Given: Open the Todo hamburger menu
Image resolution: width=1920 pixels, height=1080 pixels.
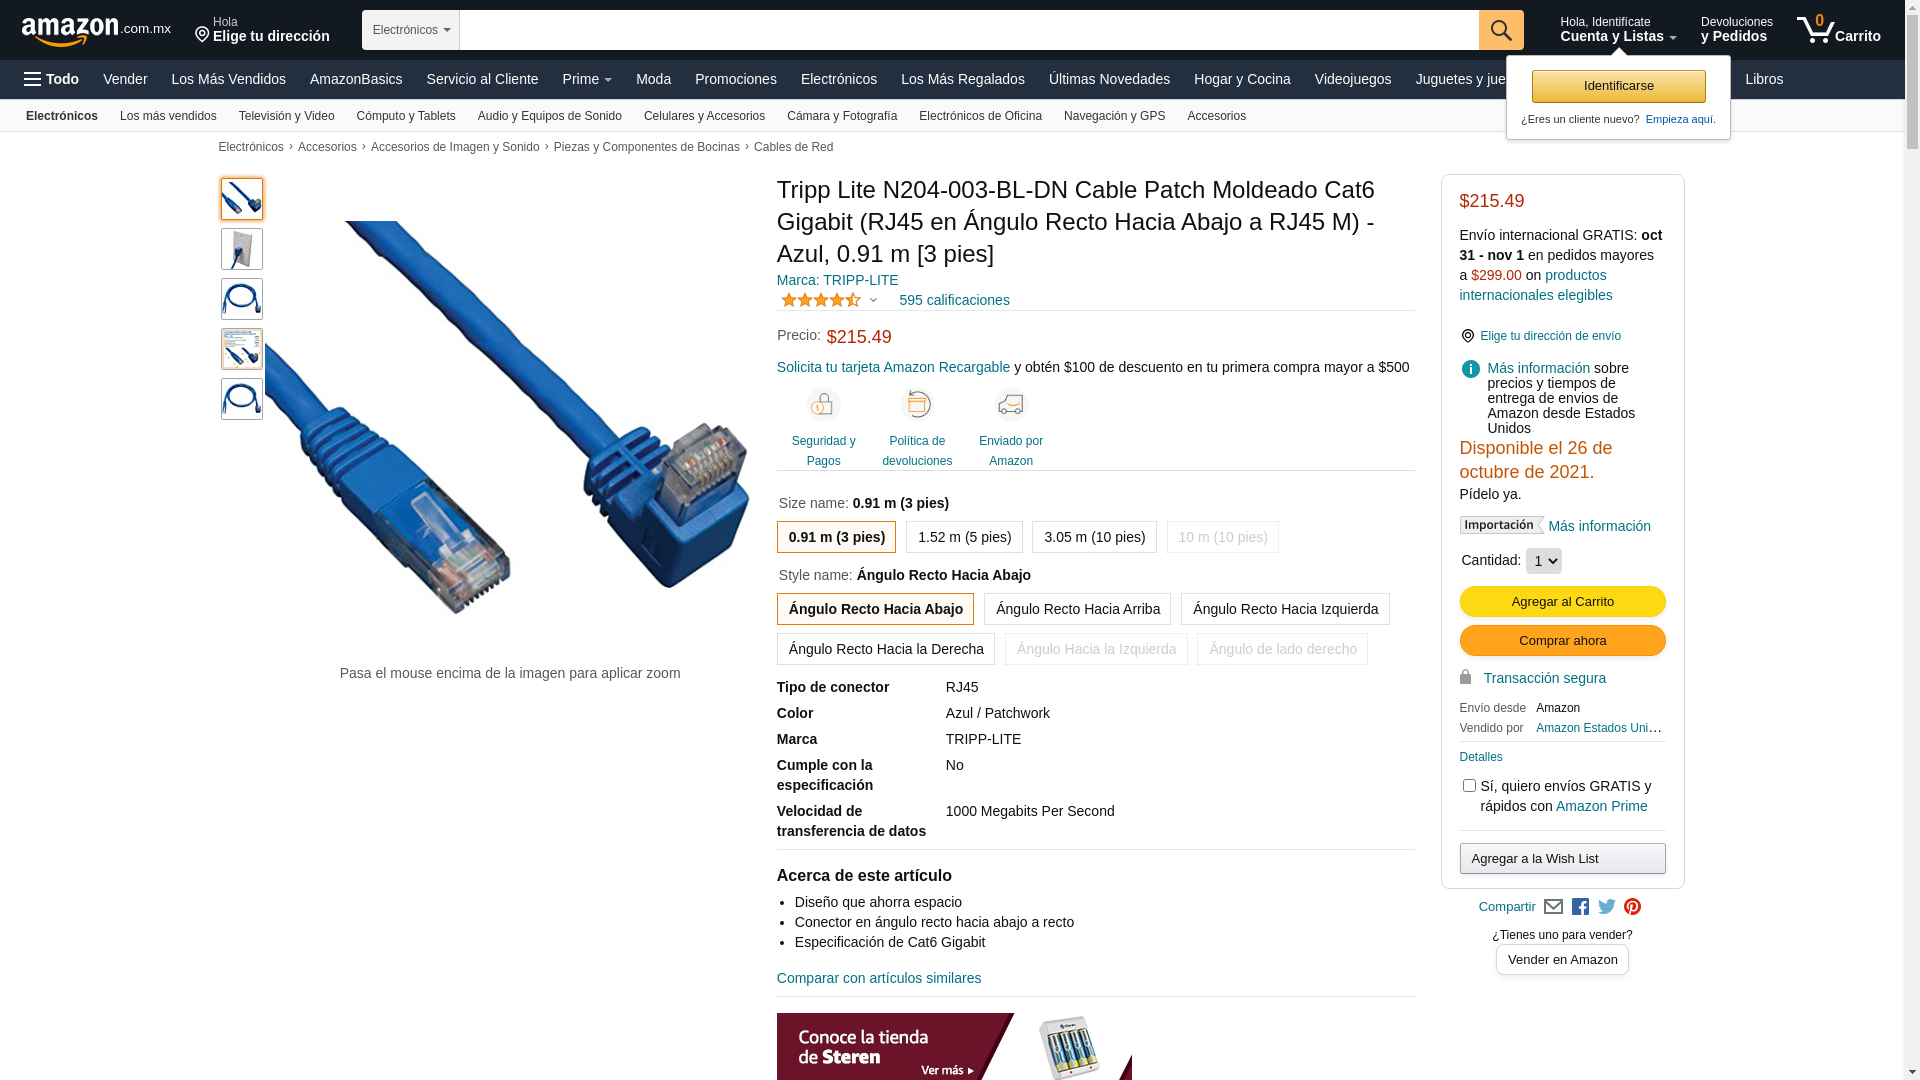Looking at the screenshot, I should 52,79.
